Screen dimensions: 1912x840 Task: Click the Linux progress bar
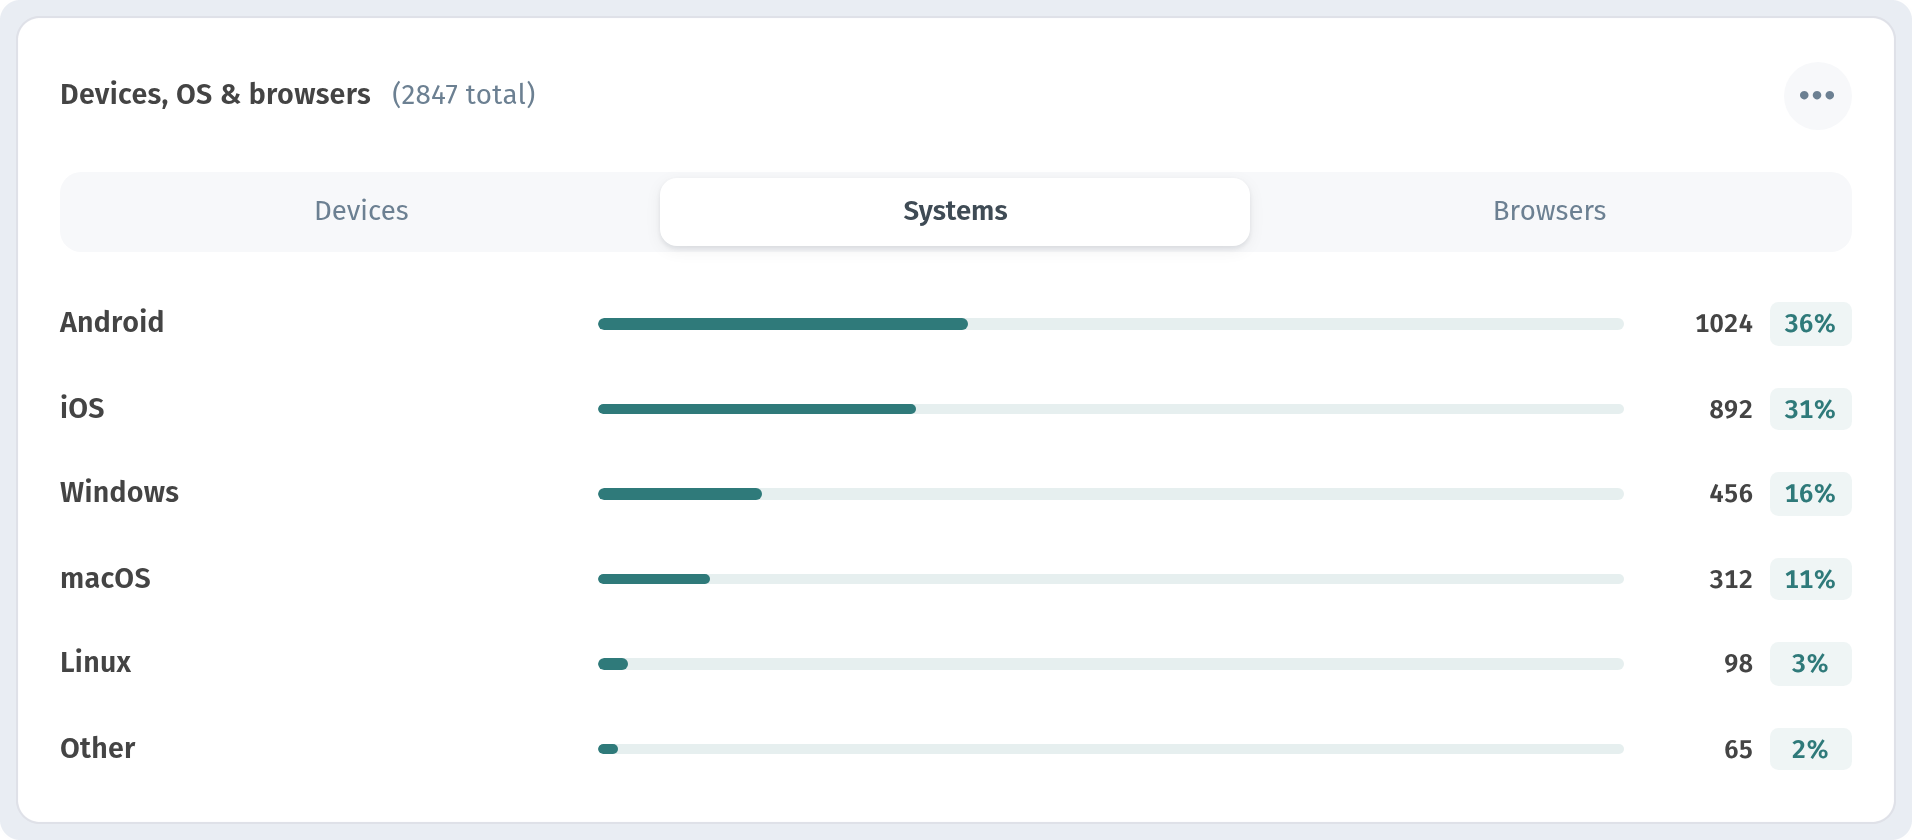click(x=1110, y=664)
